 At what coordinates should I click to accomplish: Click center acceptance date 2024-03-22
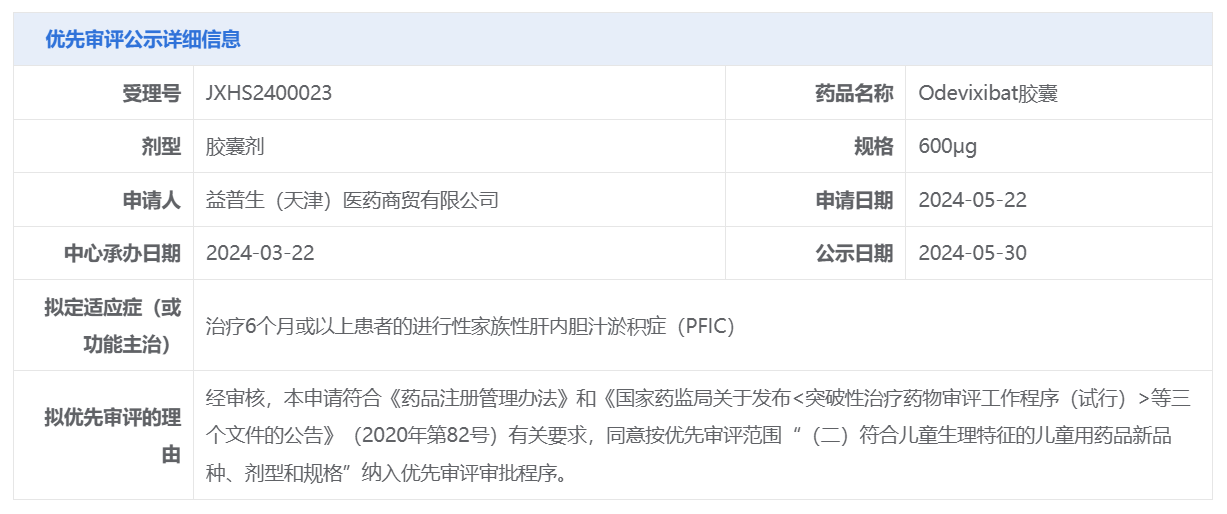(x=260, y=253)
